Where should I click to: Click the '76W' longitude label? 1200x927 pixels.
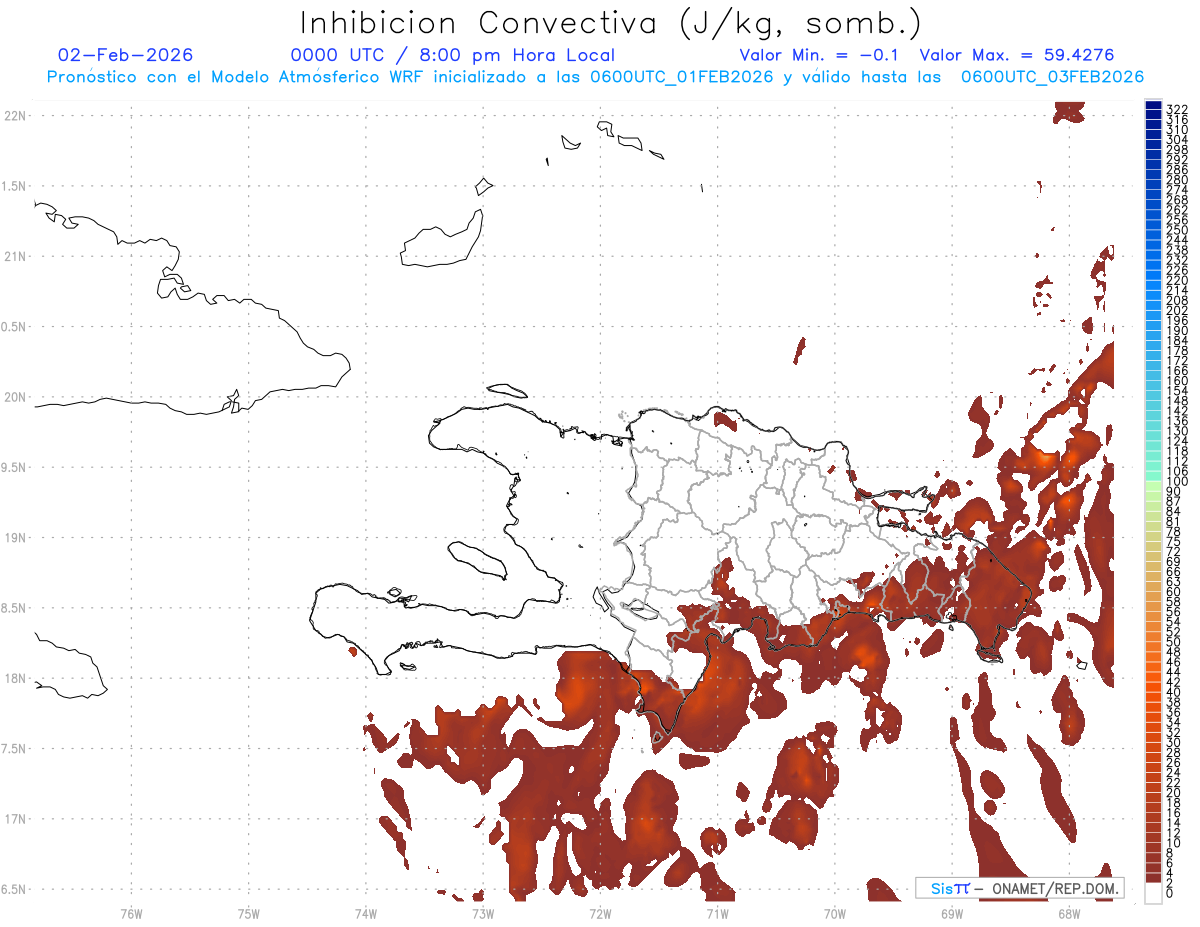131,913
